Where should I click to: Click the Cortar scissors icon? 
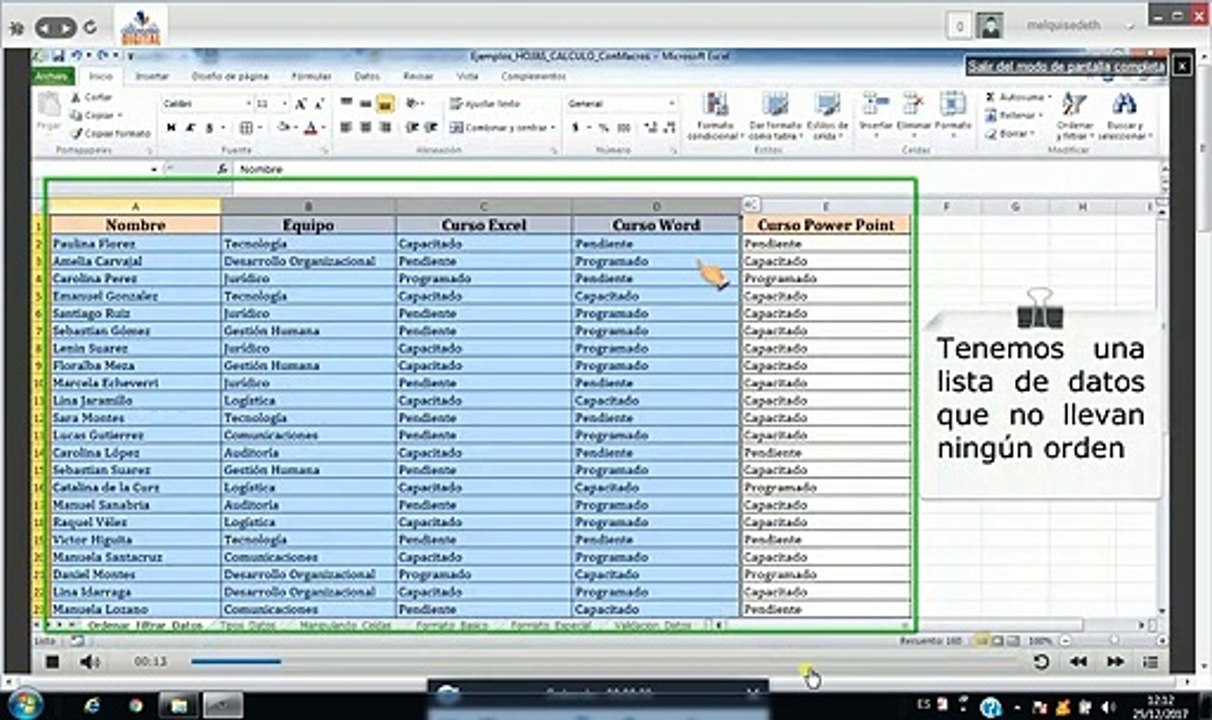(75, 98)
